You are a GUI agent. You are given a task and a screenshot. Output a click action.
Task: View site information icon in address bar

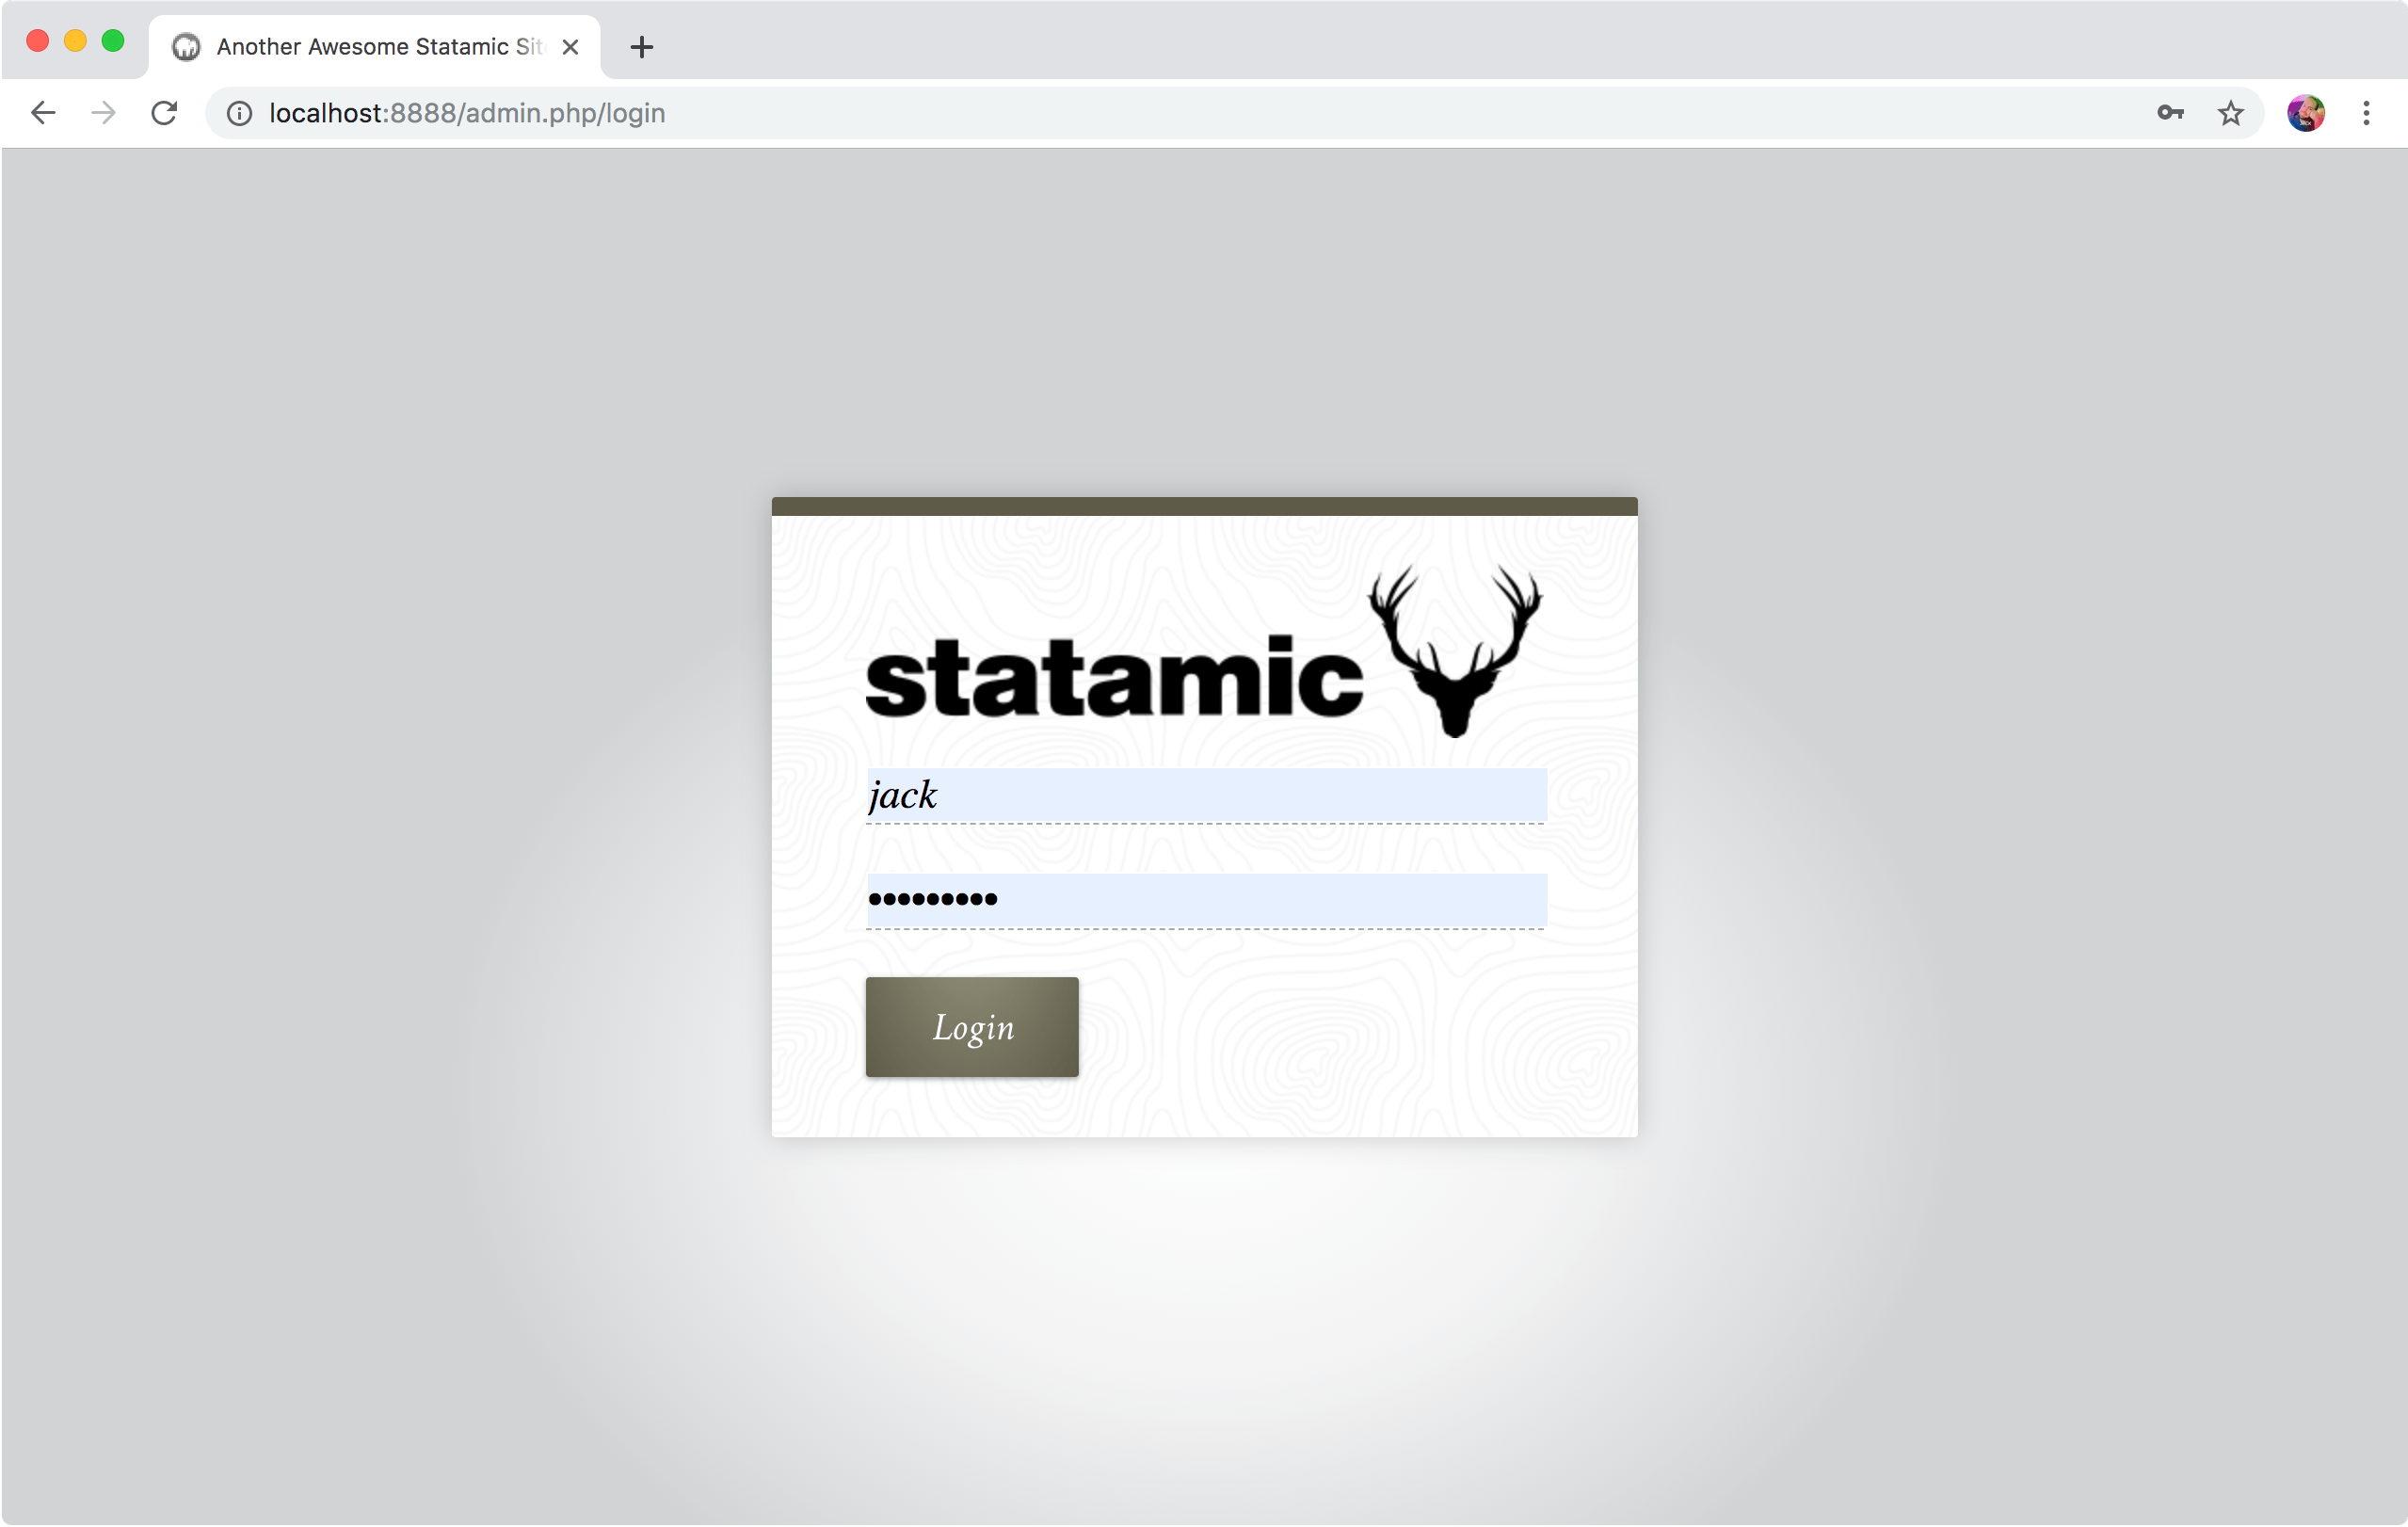[x=239, y=113]
